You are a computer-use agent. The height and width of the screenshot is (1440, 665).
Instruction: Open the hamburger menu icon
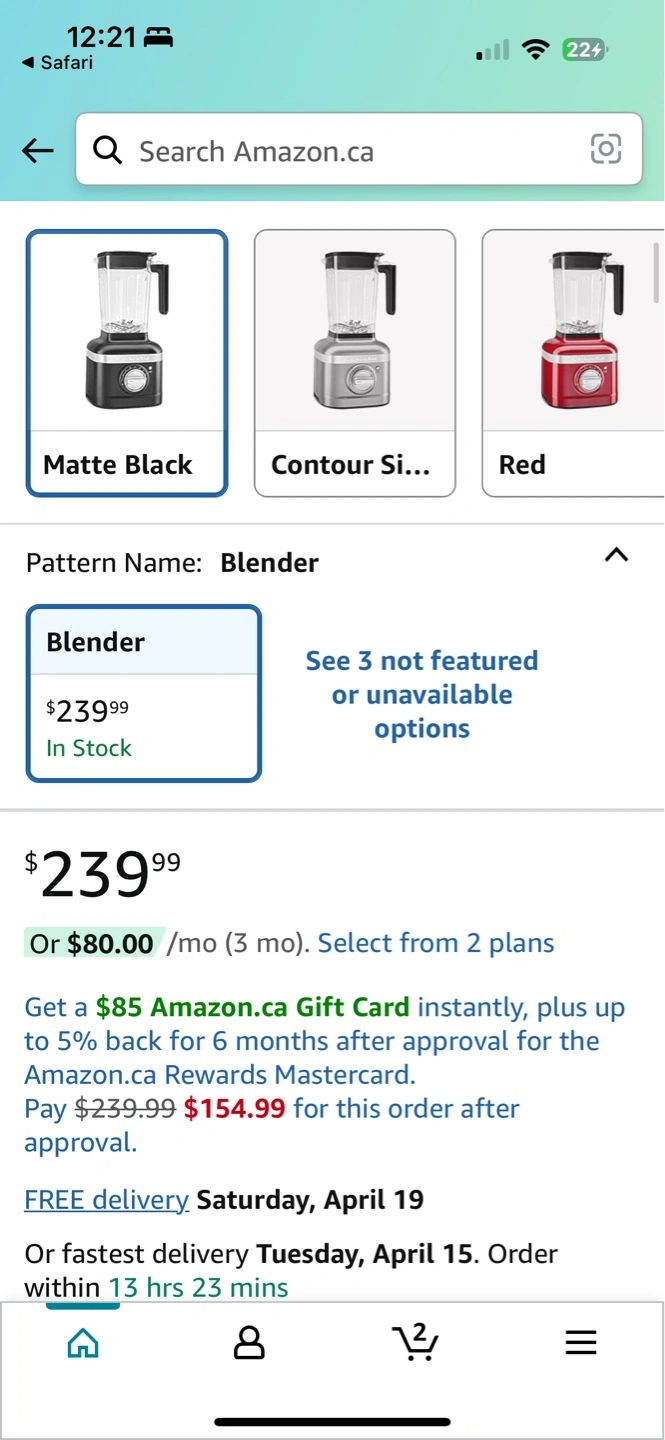click(x=581, y=1342)
